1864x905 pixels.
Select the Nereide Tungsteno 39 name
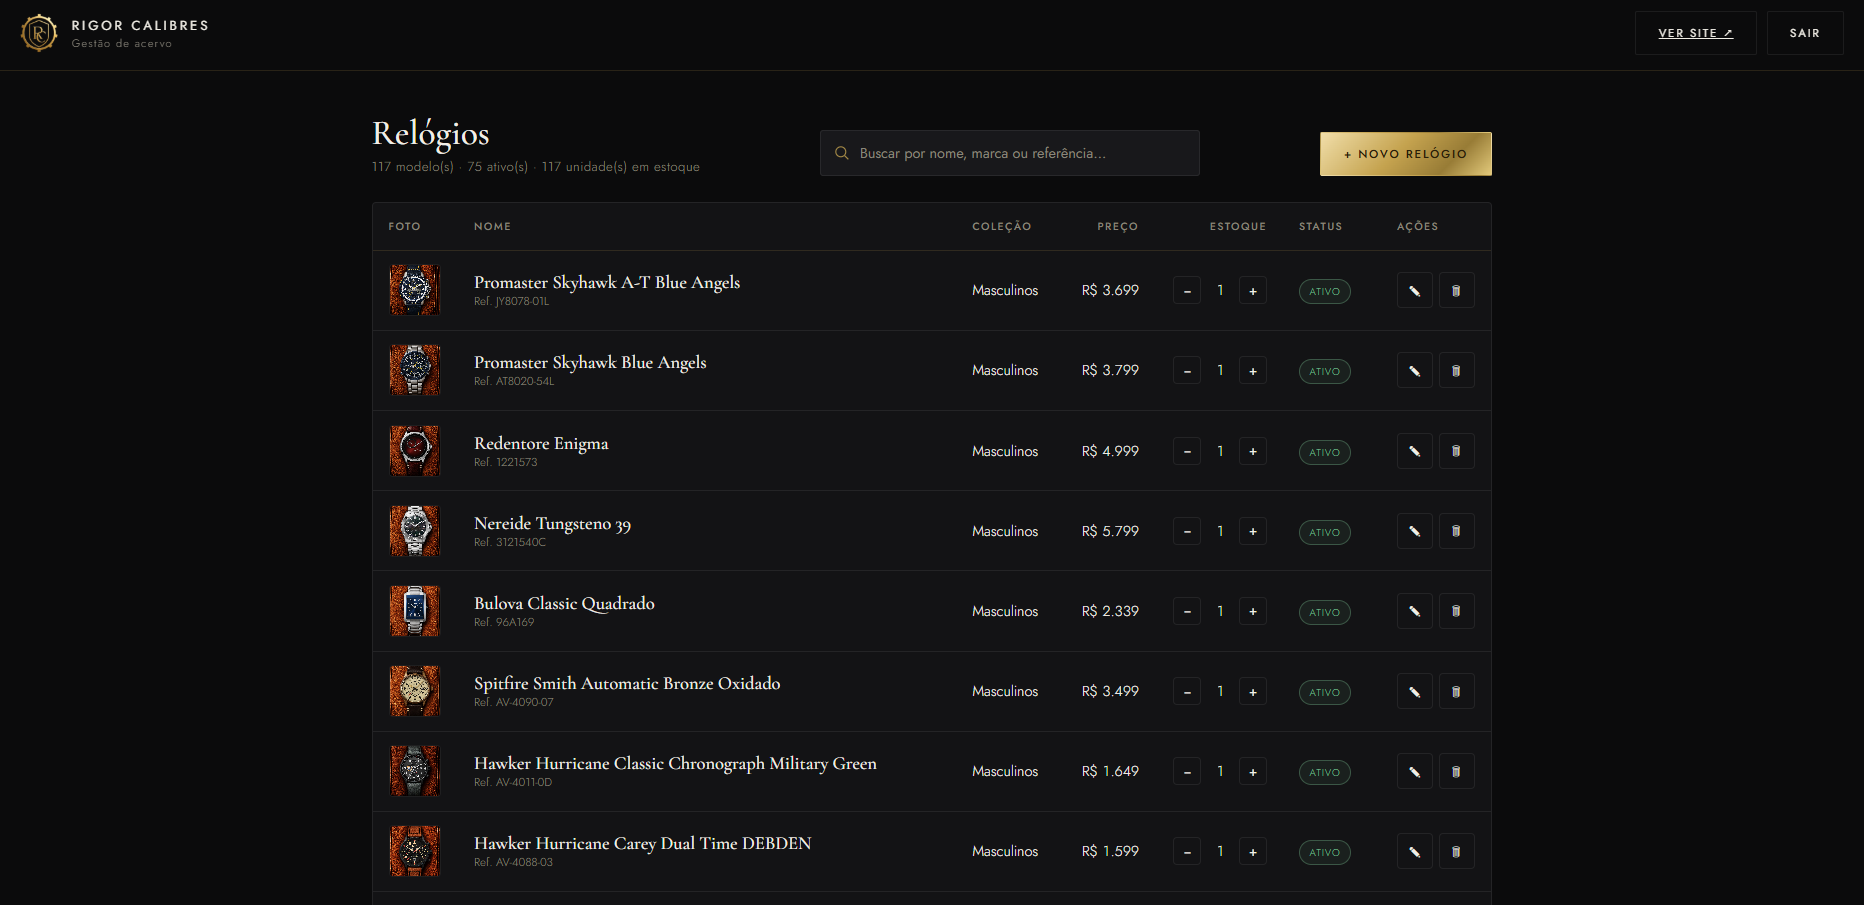tap(552, 524)
